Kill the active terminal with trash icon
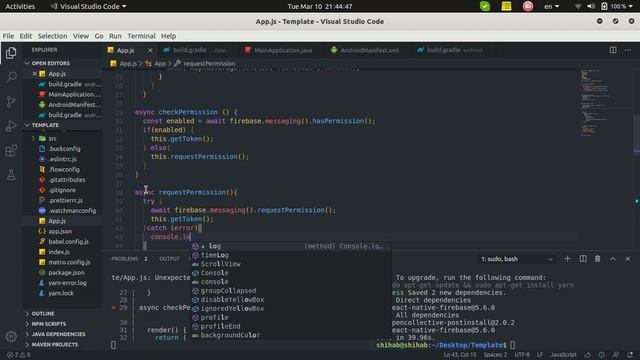This screenshot has width=640, height=360. (598, 259)
